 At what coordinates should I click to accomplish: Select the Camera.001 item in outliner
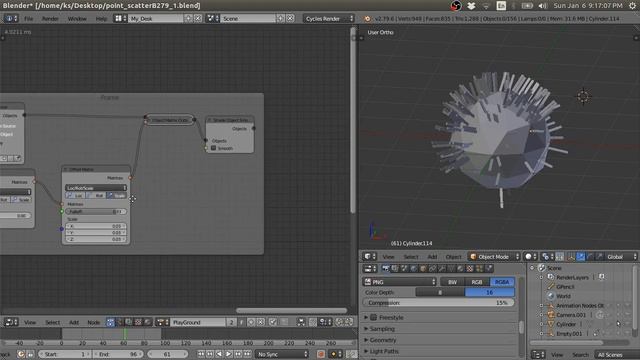coord(571,315)
